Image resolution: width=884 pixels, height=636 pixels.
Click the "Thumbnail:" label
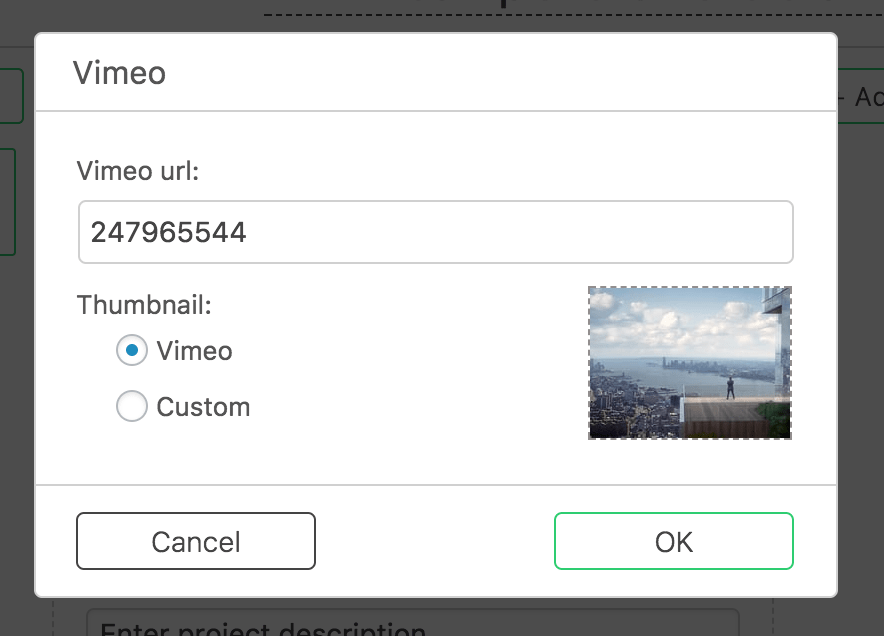144,305
